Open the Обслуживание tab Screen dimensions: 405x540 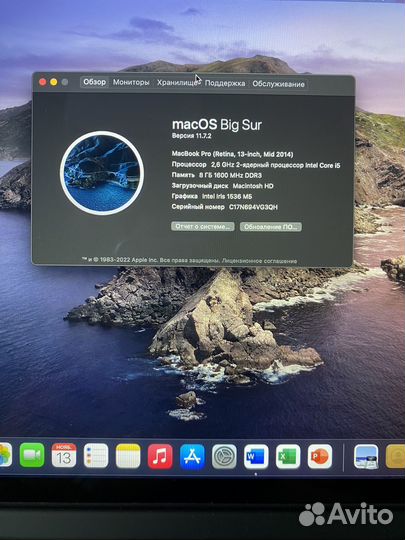point(278,84)
